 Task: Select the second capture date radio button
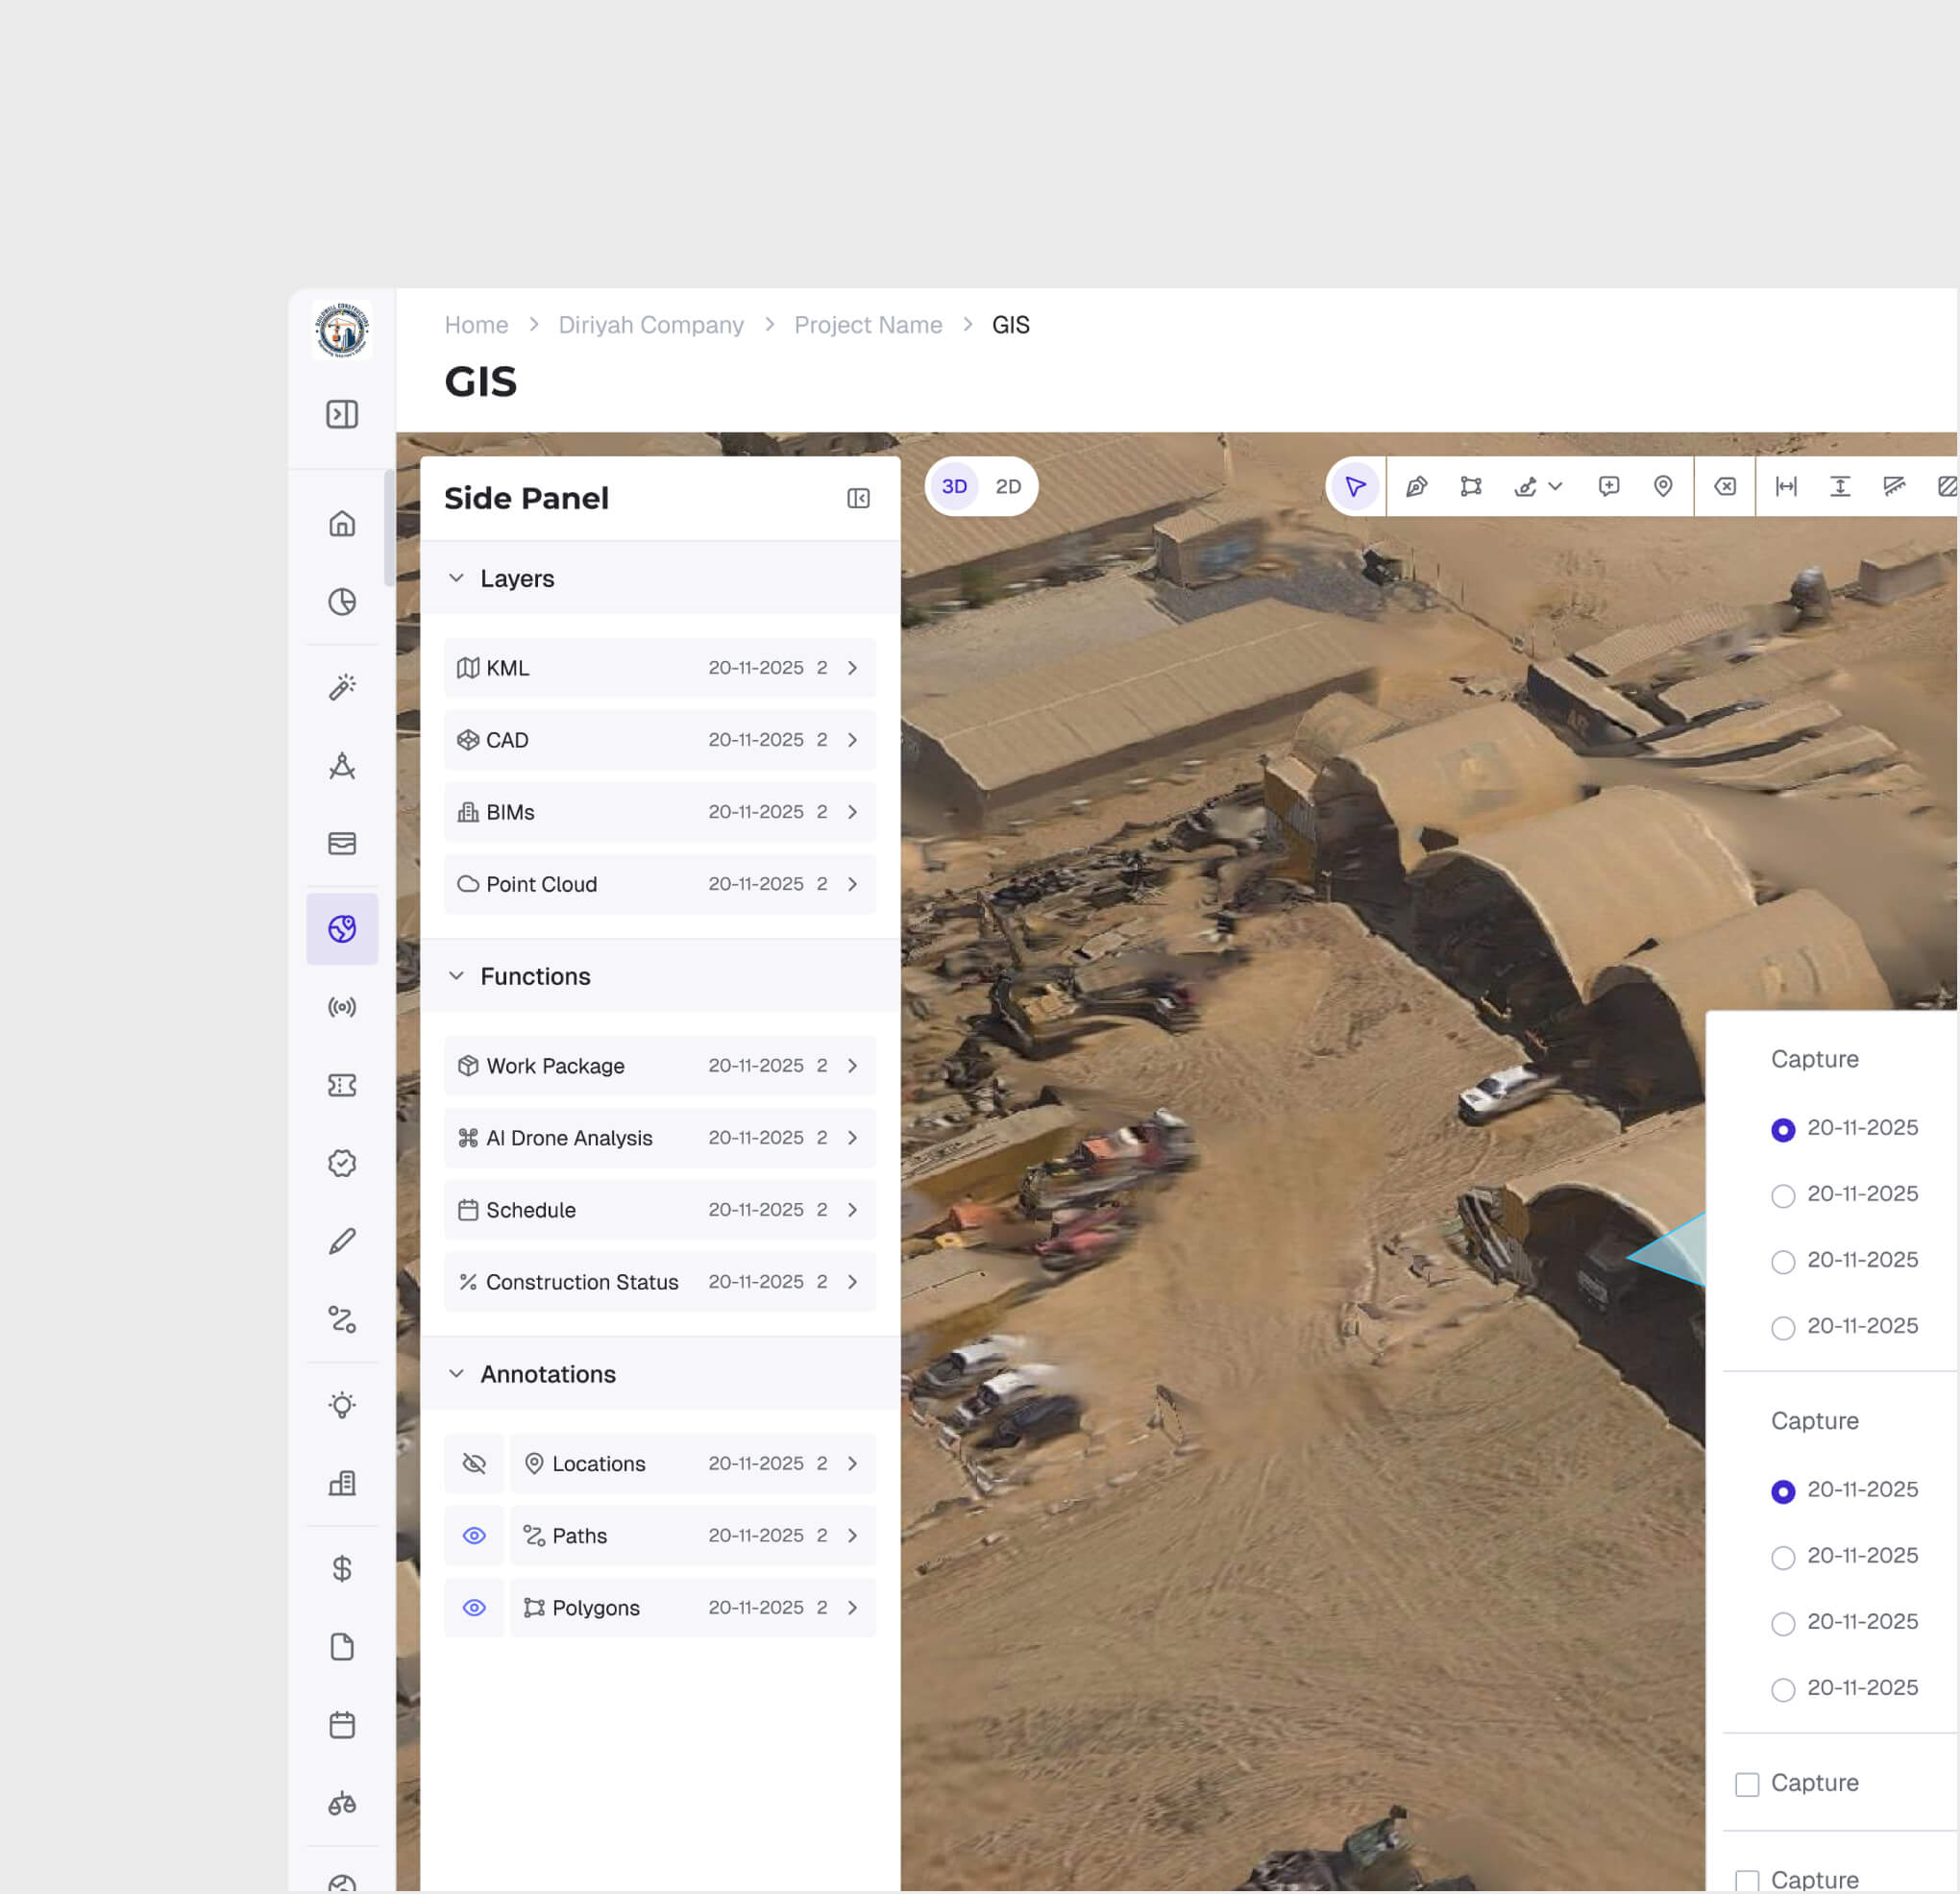click(x=1783, y=1194)
